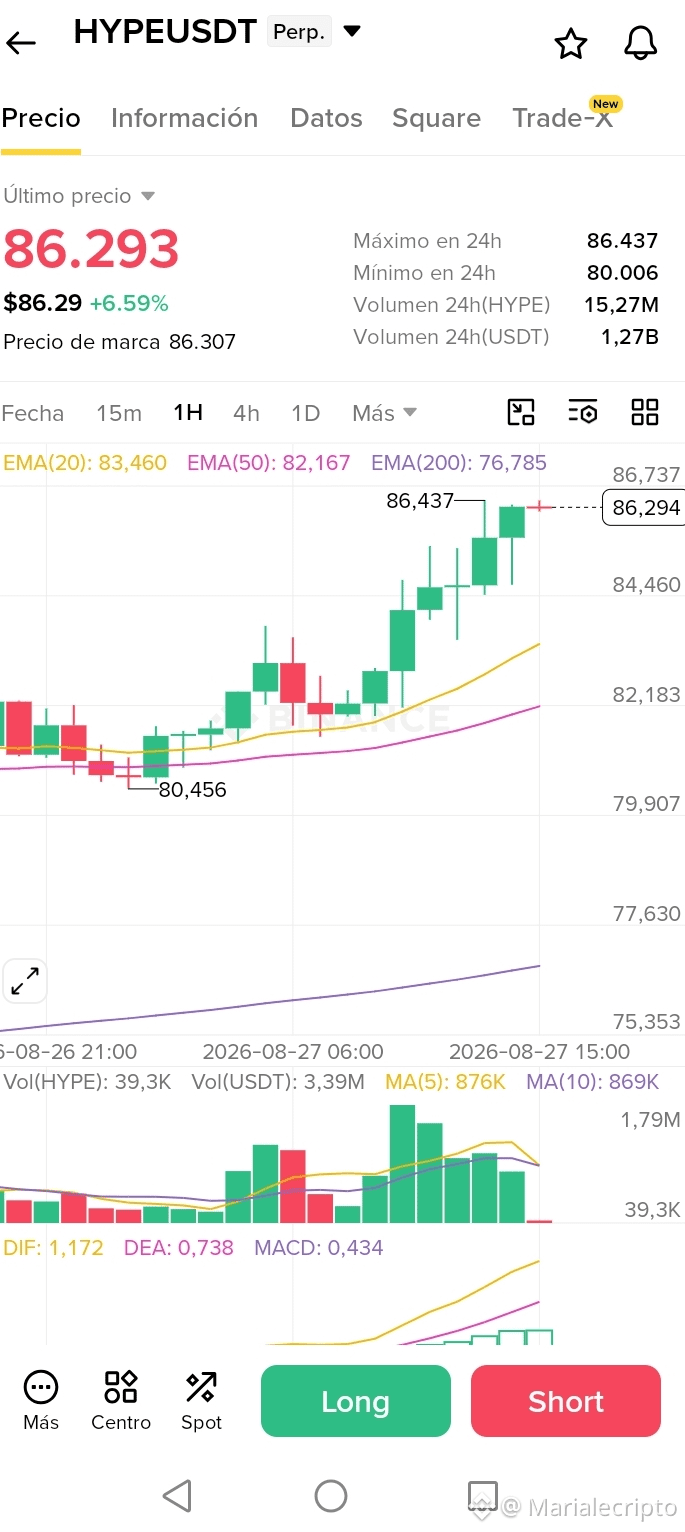
Task: Tap the 2026-08-27 15:00 time label
Action: point(540,1052)
